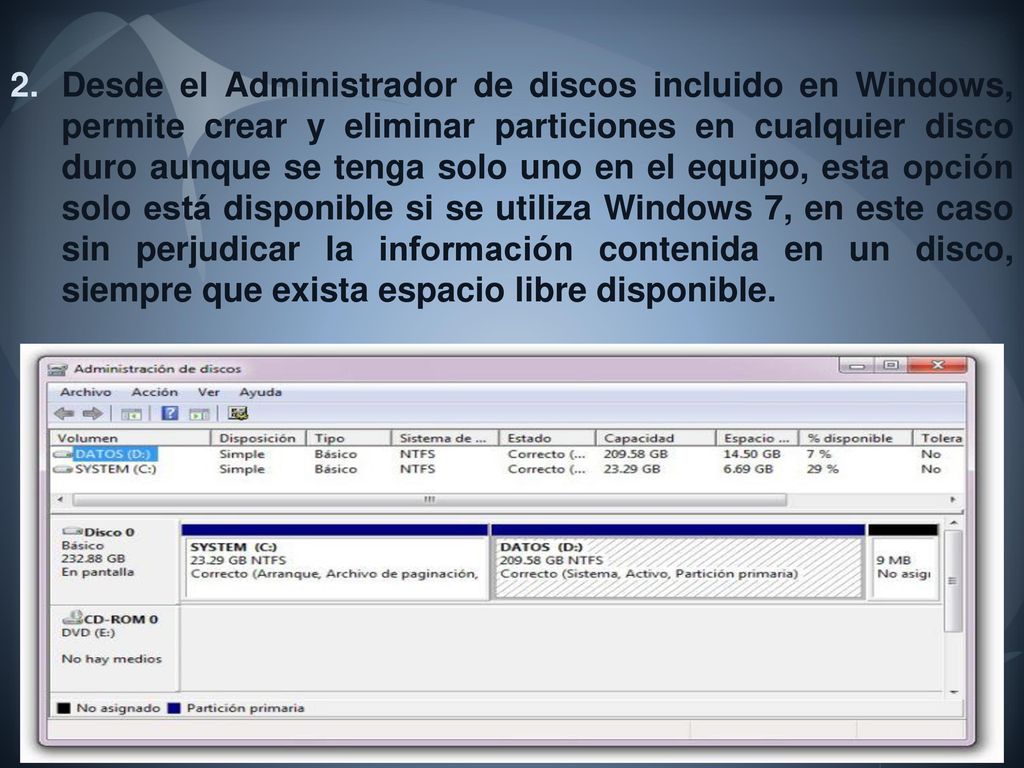Click the 6.69 GB free space cell
This screenshot has height=768, width=1024.
point(748,469)
